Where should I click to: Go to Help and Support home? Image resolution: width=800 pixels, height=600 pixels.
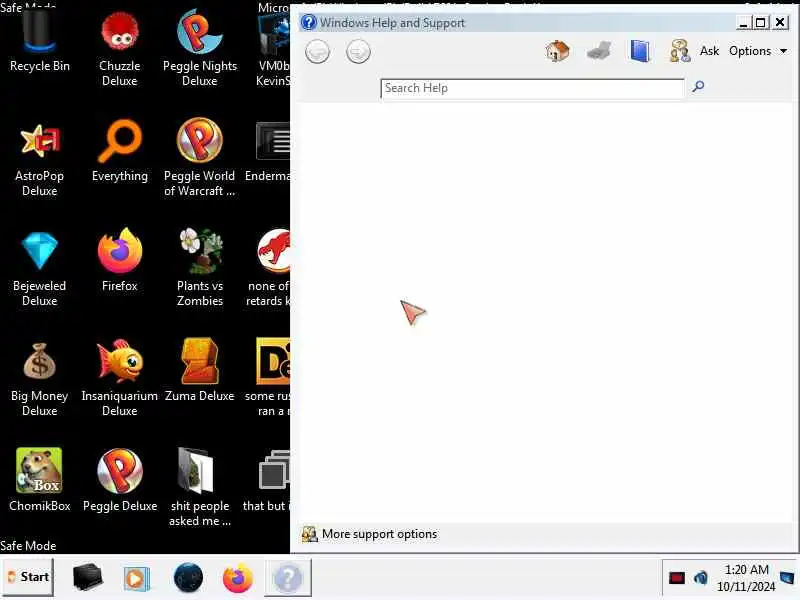click(x=557, y=51)
